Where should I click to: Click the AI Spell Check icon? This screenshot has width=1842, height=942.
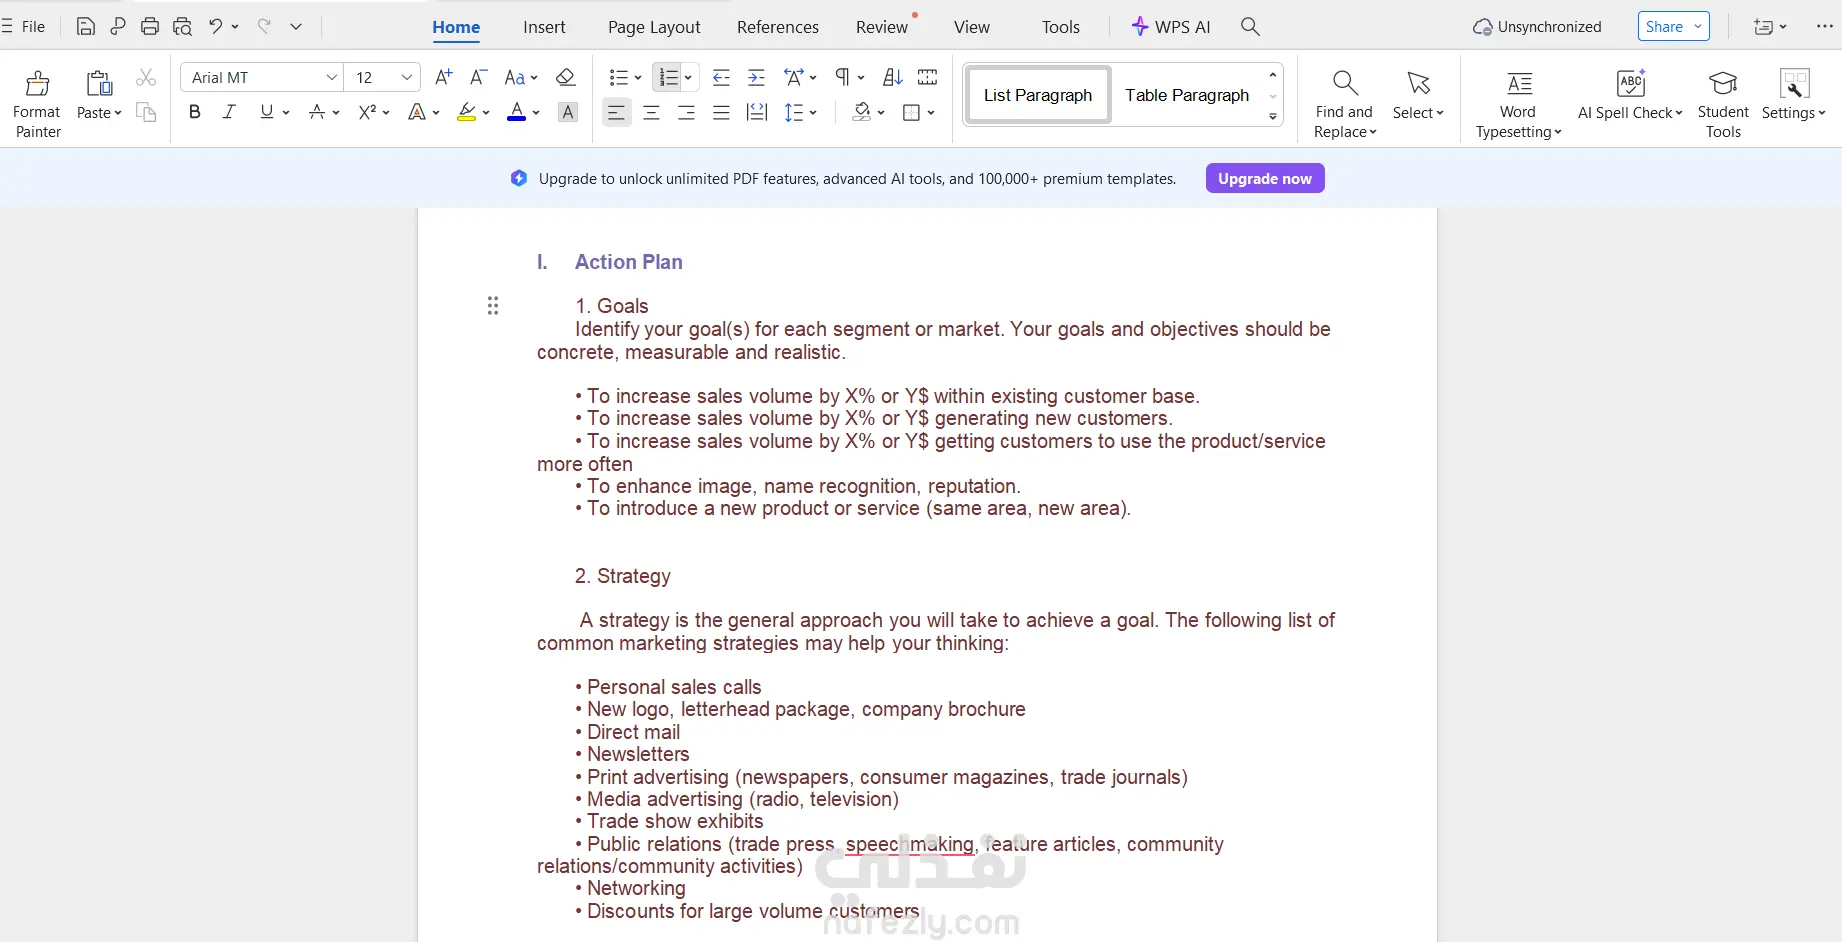tap(1631, 83)
